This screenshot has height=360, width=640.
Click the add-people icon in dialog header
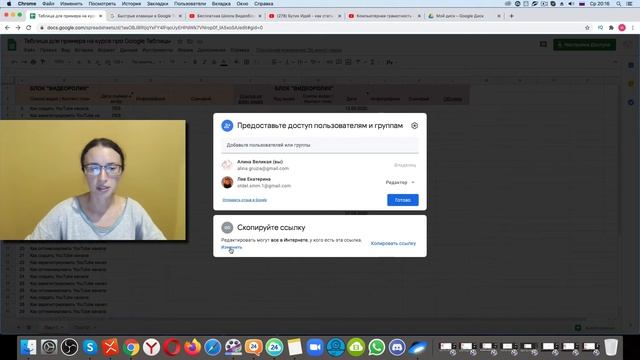[227, 126]
